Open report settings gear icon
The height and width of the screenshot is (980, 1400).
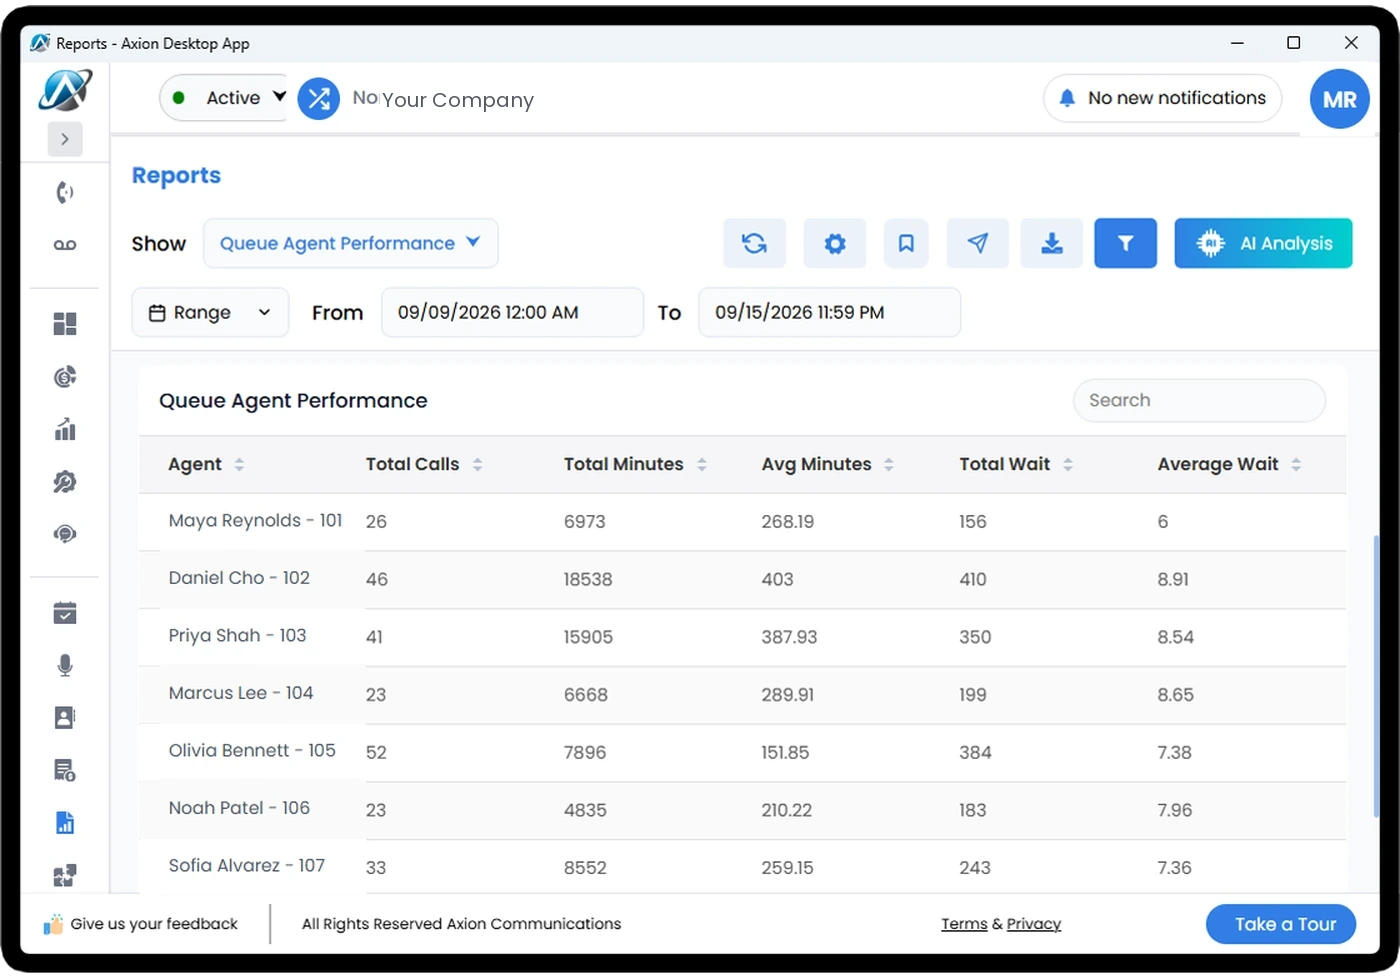coord(835,243)
